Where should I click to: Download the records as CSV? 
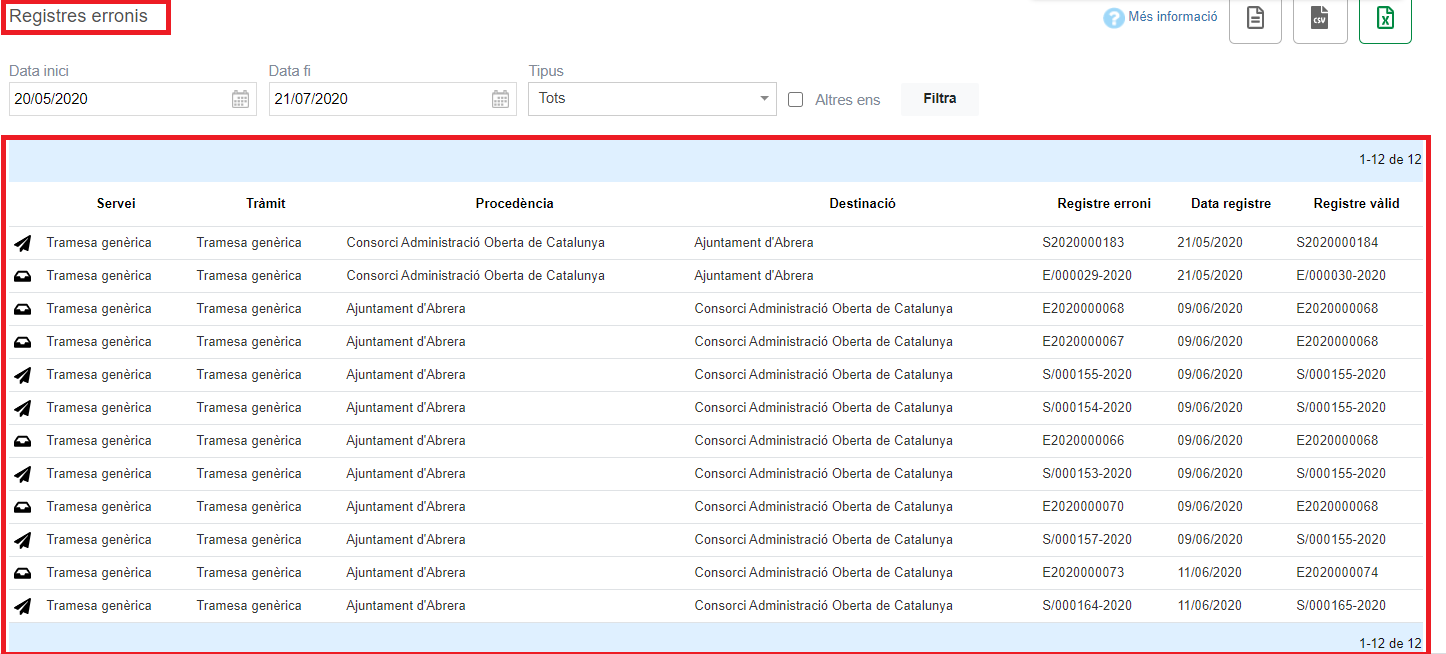tap(1320, 19)
